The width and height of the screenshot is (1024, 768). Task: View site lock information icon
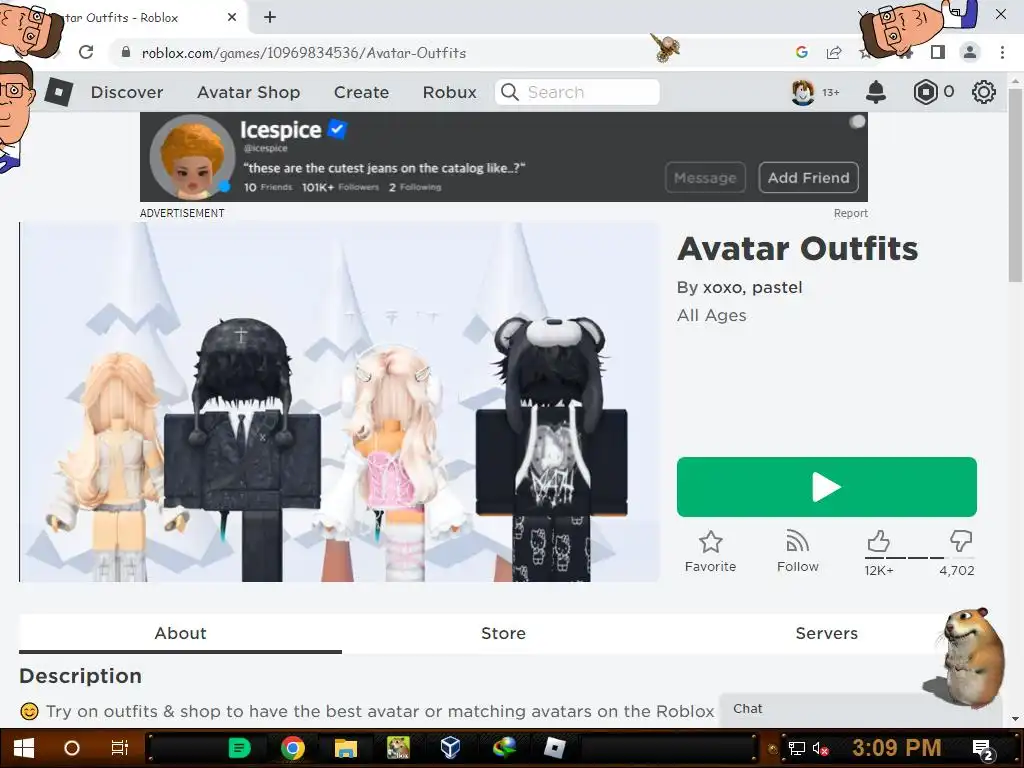click(126, 52)
